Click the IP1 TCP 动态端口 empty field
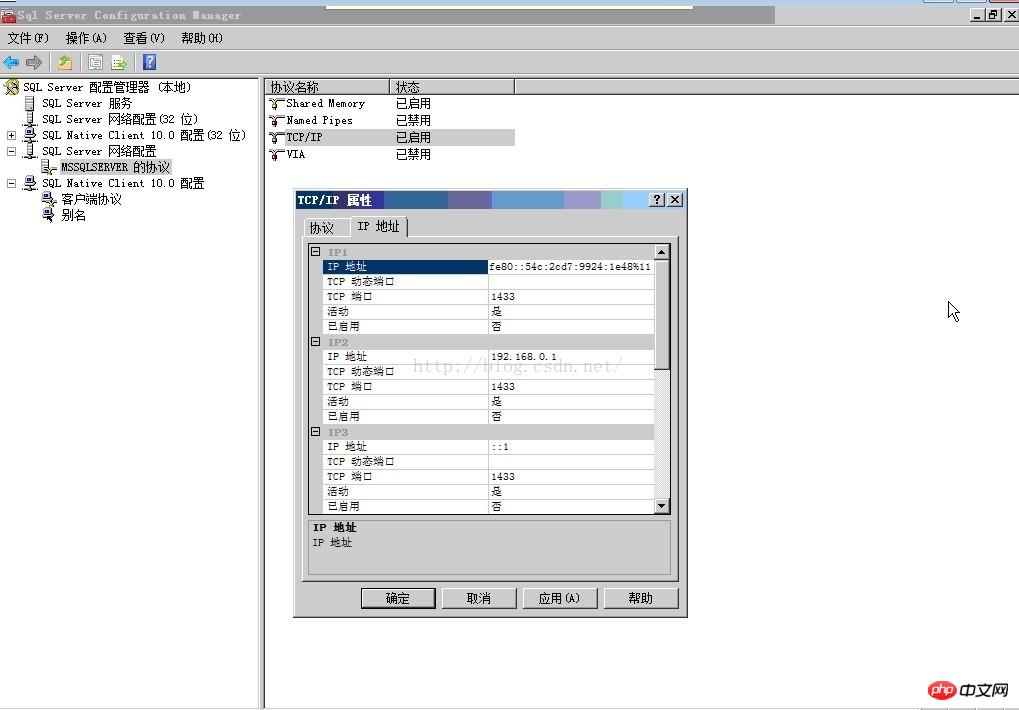The image size is (1019, 710). (571, 281)
